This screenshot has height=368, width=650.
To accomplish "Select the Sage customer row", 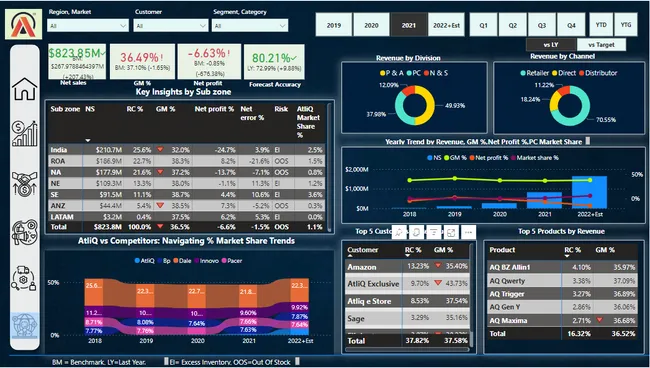I will [407, 318].
